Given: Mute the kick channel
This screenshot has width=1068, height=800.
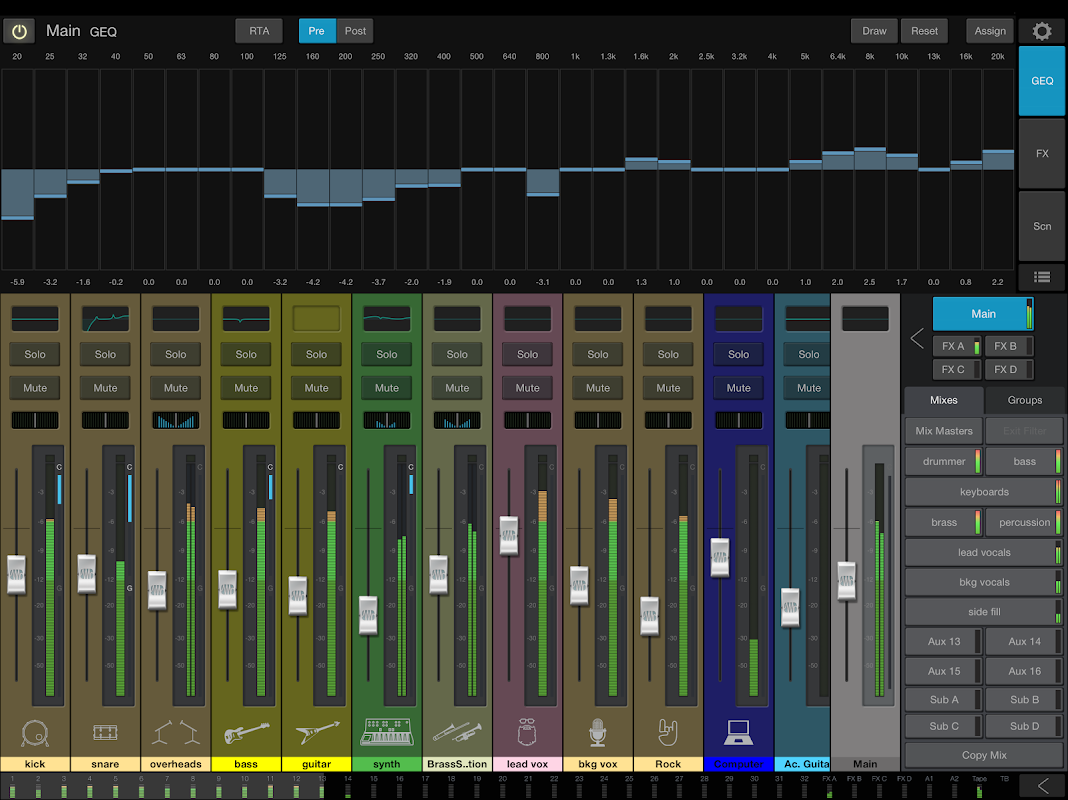Looking at the screenshot, I should (35, 388).
